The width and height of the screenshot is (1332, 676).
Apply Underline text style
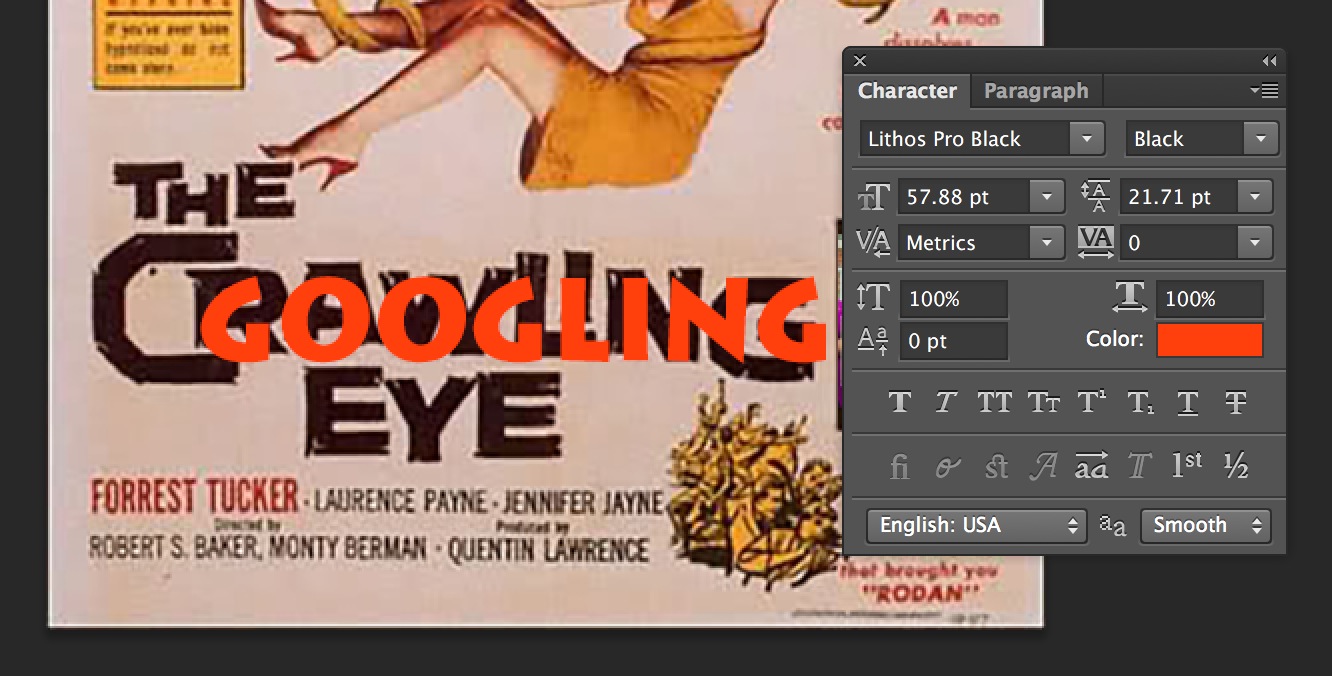click(x=1188, y=402)
